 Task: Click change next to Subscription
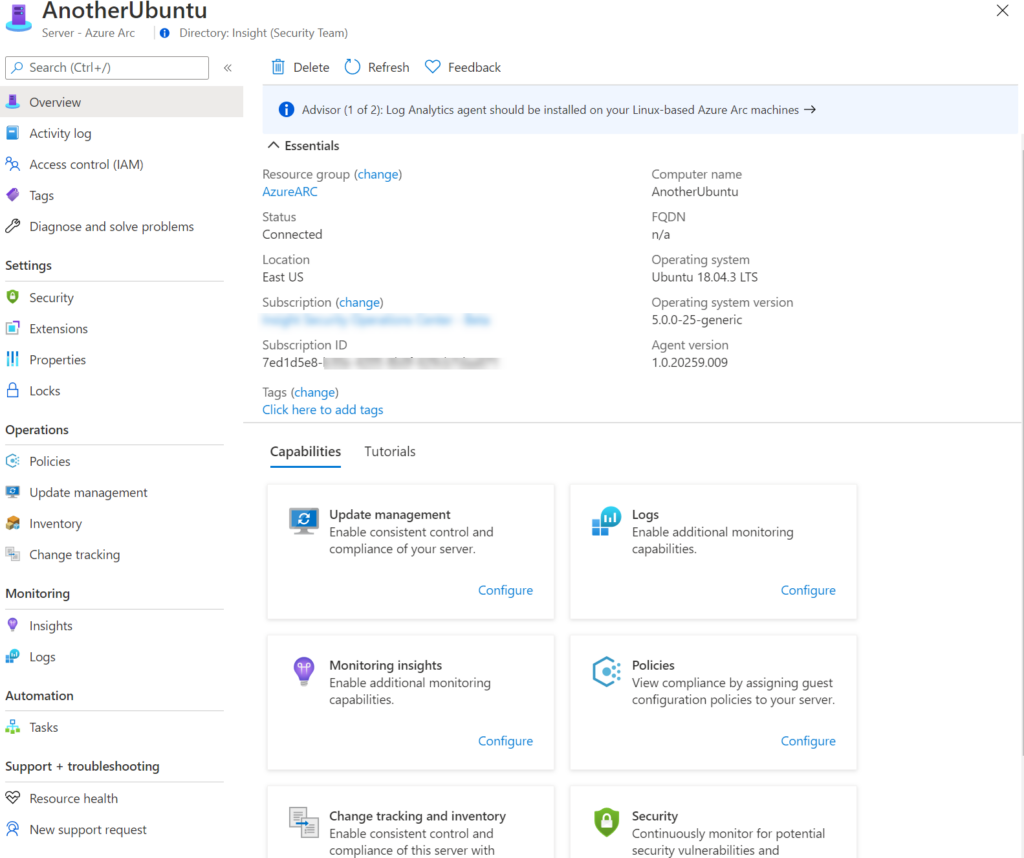[359, 302]
